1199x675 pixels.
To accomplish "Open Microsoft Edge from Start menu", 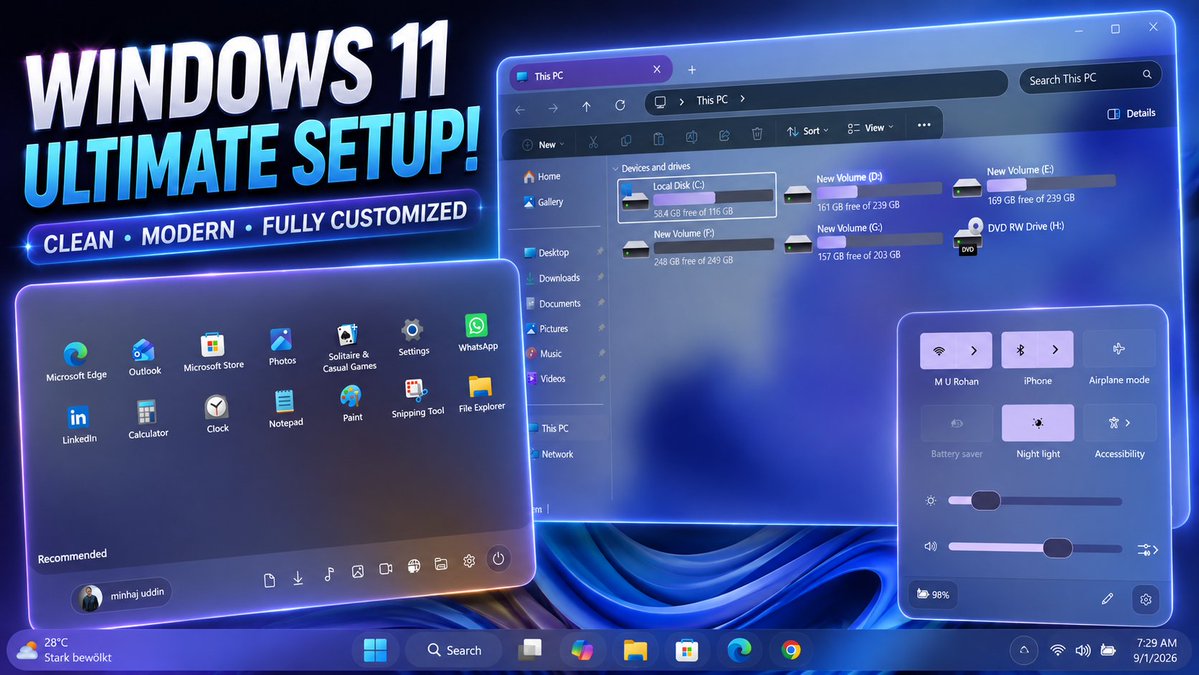I will tap(76, 361).
